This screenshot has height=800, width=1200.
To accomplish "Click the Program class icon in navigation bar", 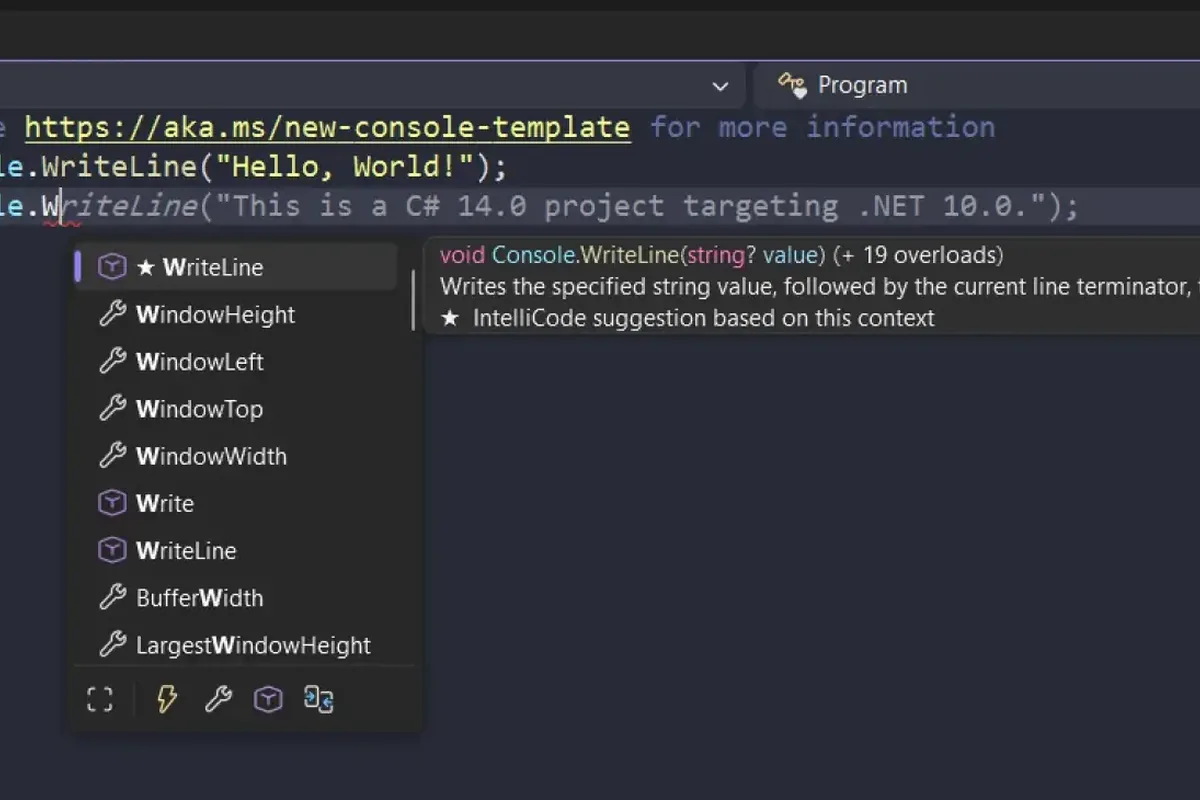I will pyautogui.click(x=792, y=85).
